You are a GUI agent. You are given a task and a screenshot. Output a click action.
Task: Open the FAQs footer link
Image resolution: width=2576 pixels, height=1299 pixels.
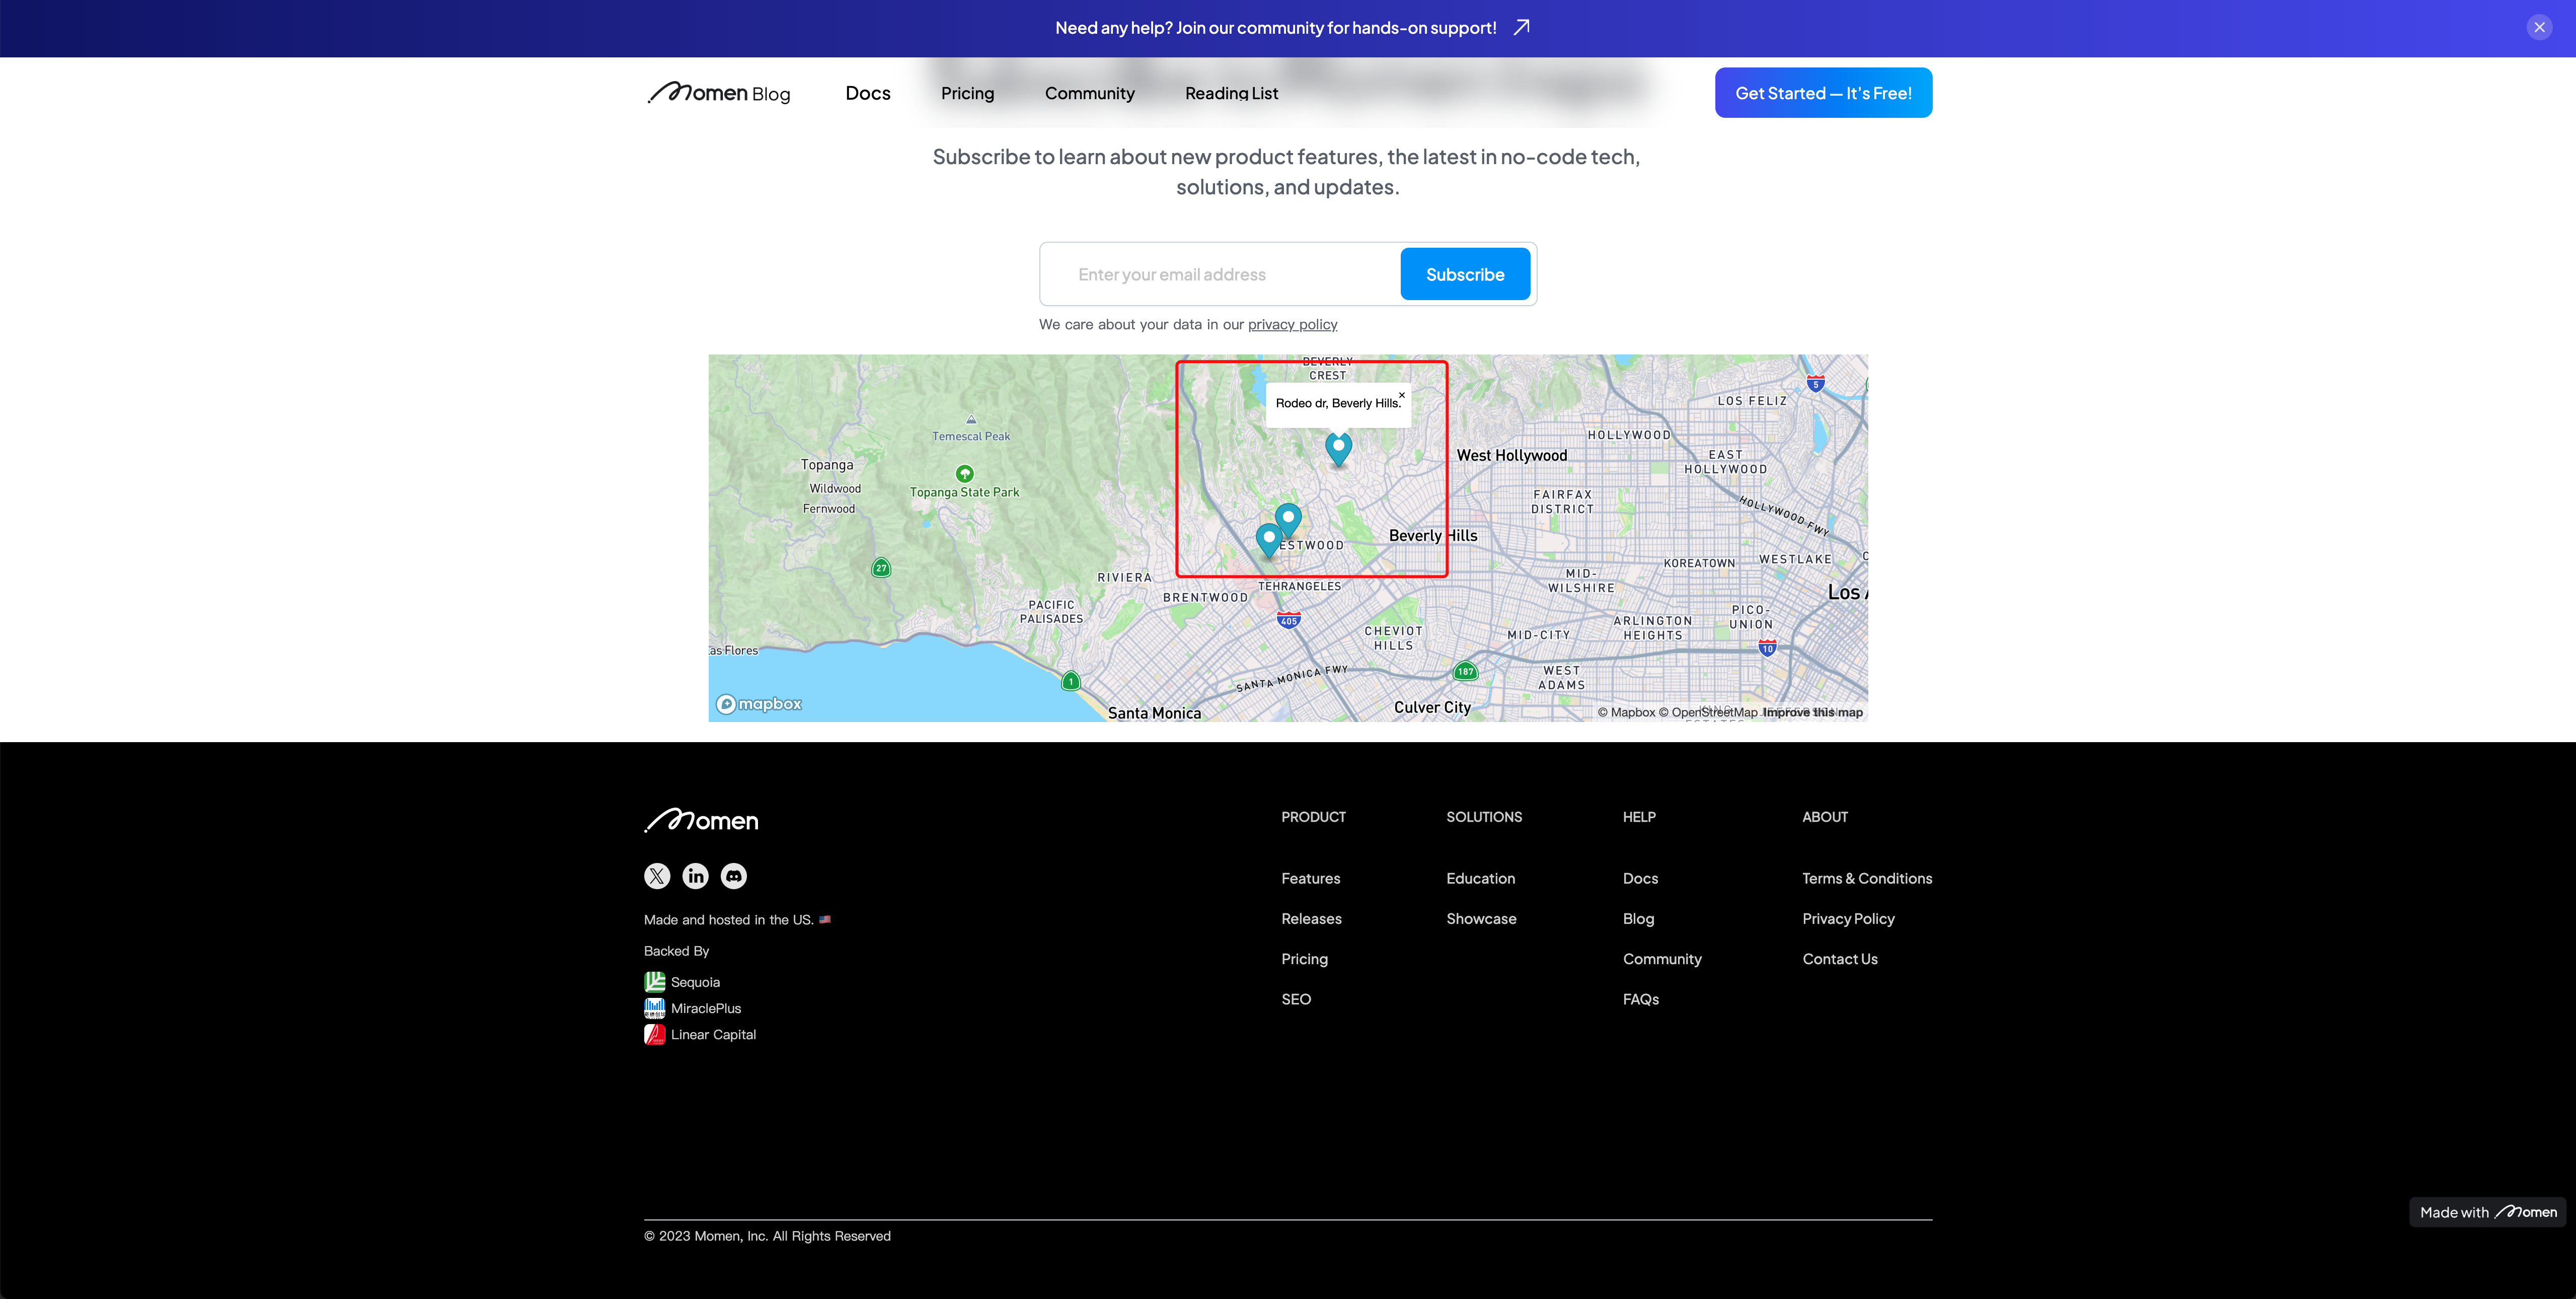[1640, 999]
